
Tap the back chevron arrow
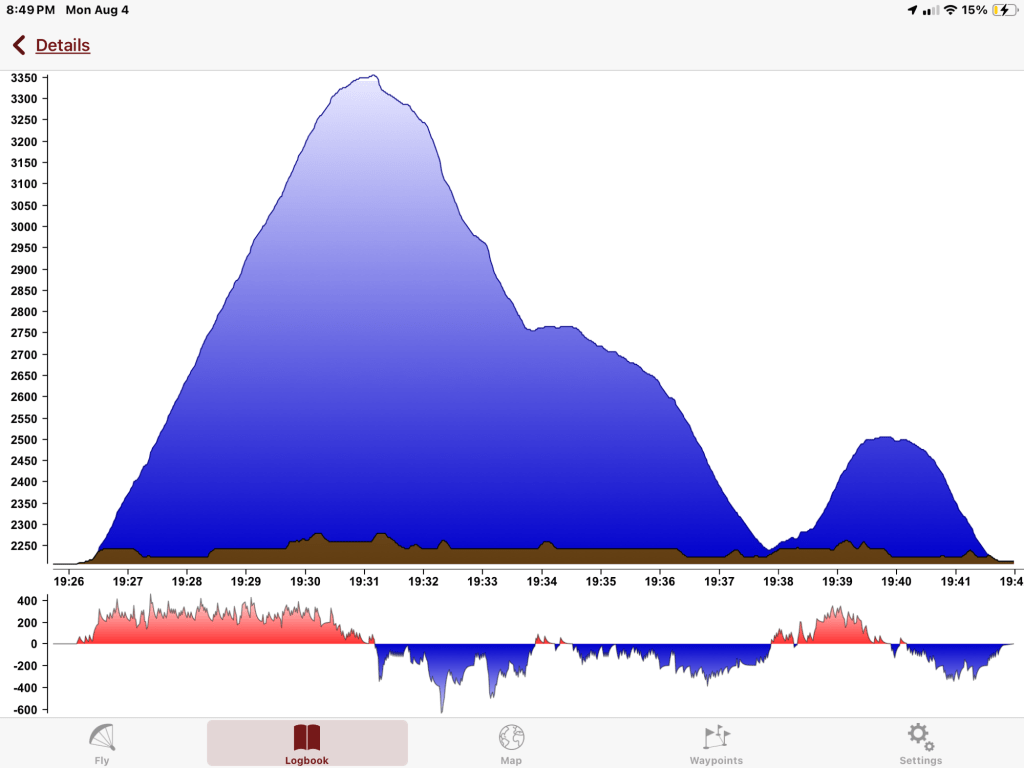click(x=19, y=45)
